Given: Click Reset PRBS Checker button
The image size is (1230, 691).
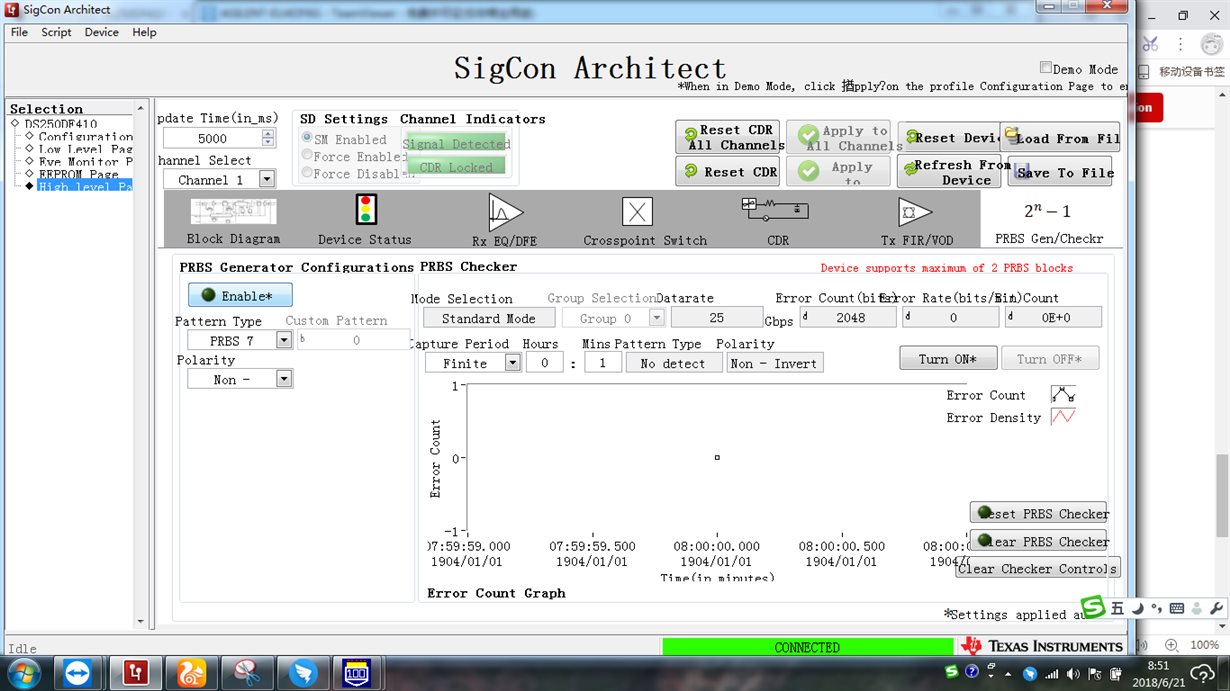Looking at the screenshot, I should [x=1039, y=513].
